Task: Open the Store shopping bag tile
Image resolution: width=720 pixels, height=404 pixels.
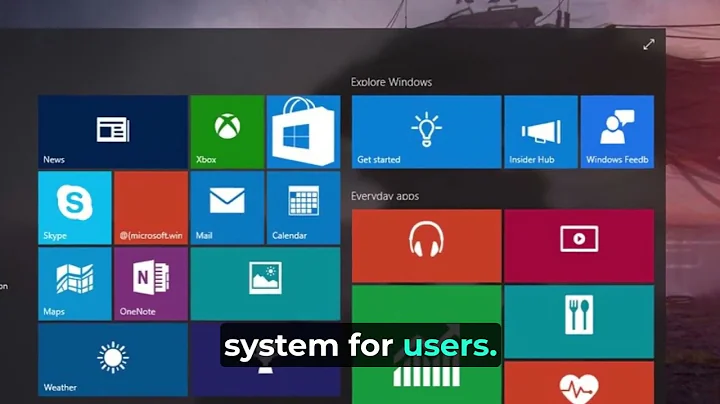Action: 304,132
